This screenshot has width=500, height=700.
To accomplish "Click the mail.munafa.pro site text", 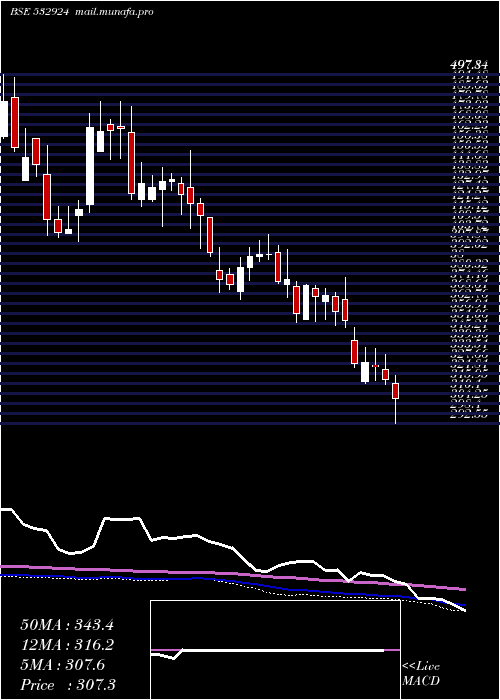I will (113, 12).
